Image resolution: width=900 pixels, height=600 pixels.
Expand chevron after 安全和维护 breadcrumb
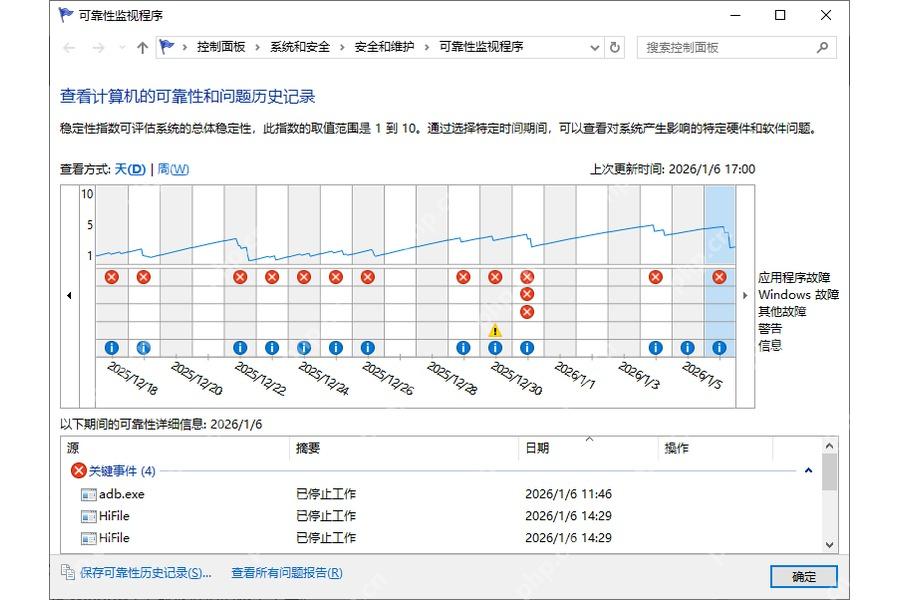coord(426,47)
